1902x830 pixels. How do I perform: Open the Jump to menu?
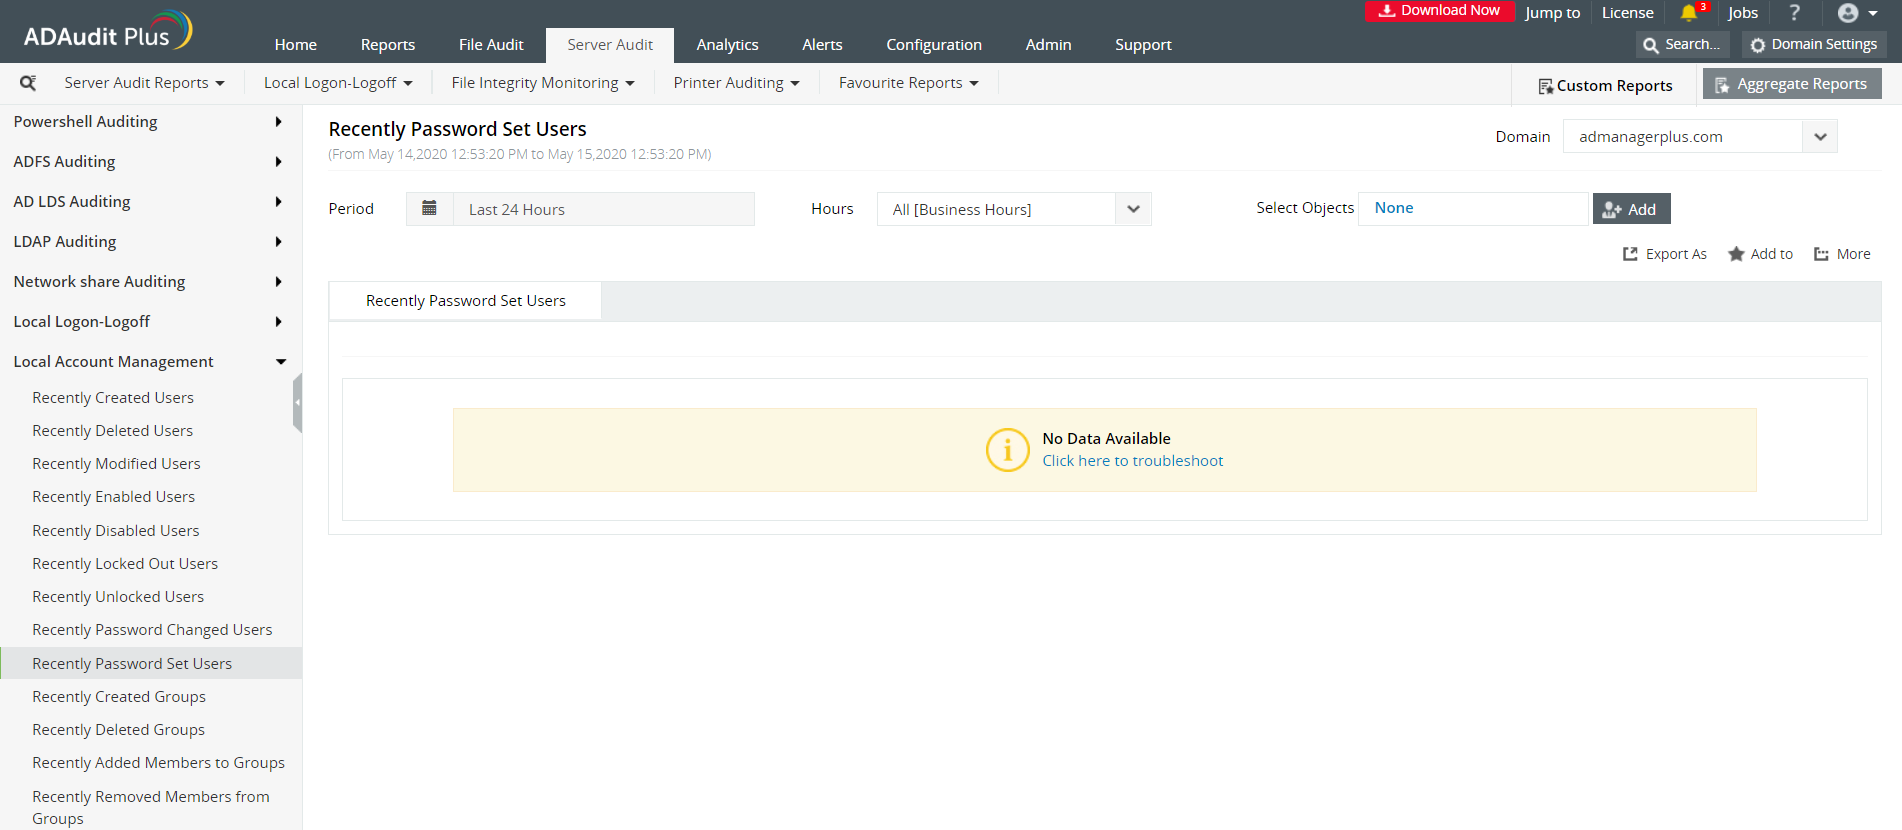point(1553,13)
